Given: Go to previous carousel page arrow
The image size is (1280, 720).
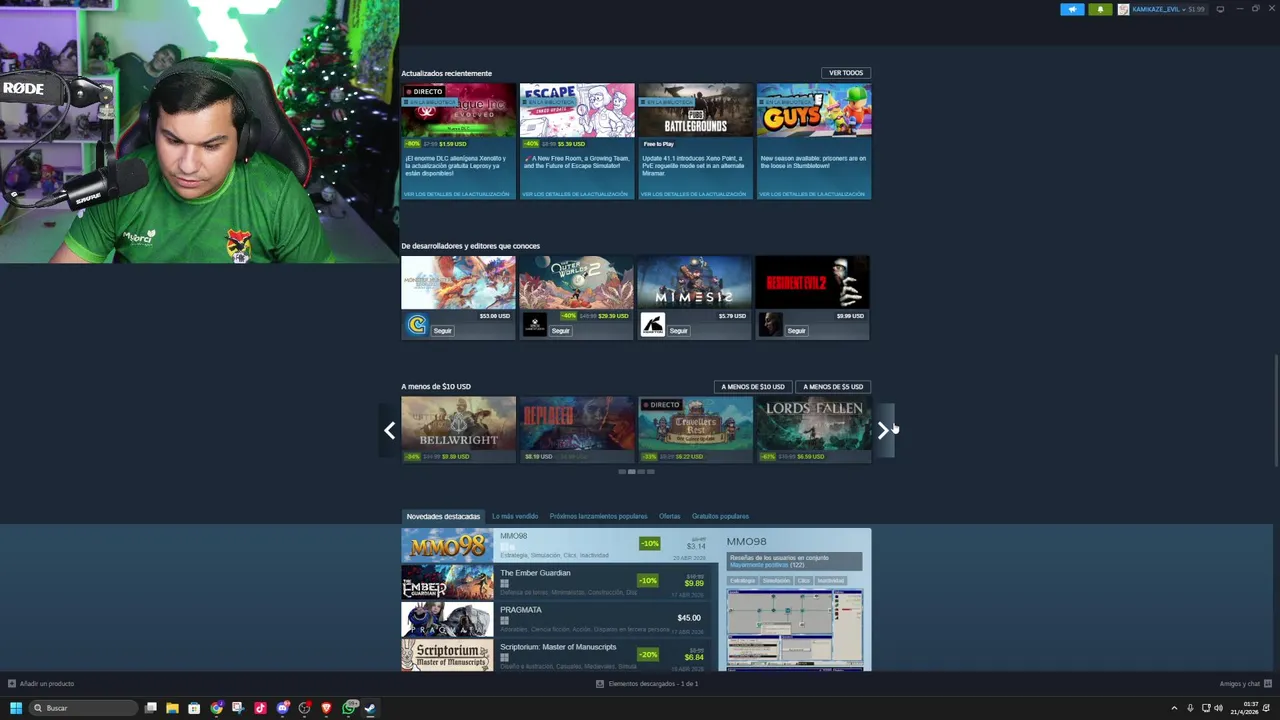Looking at the screenshot, I should (x=389, y=430).
